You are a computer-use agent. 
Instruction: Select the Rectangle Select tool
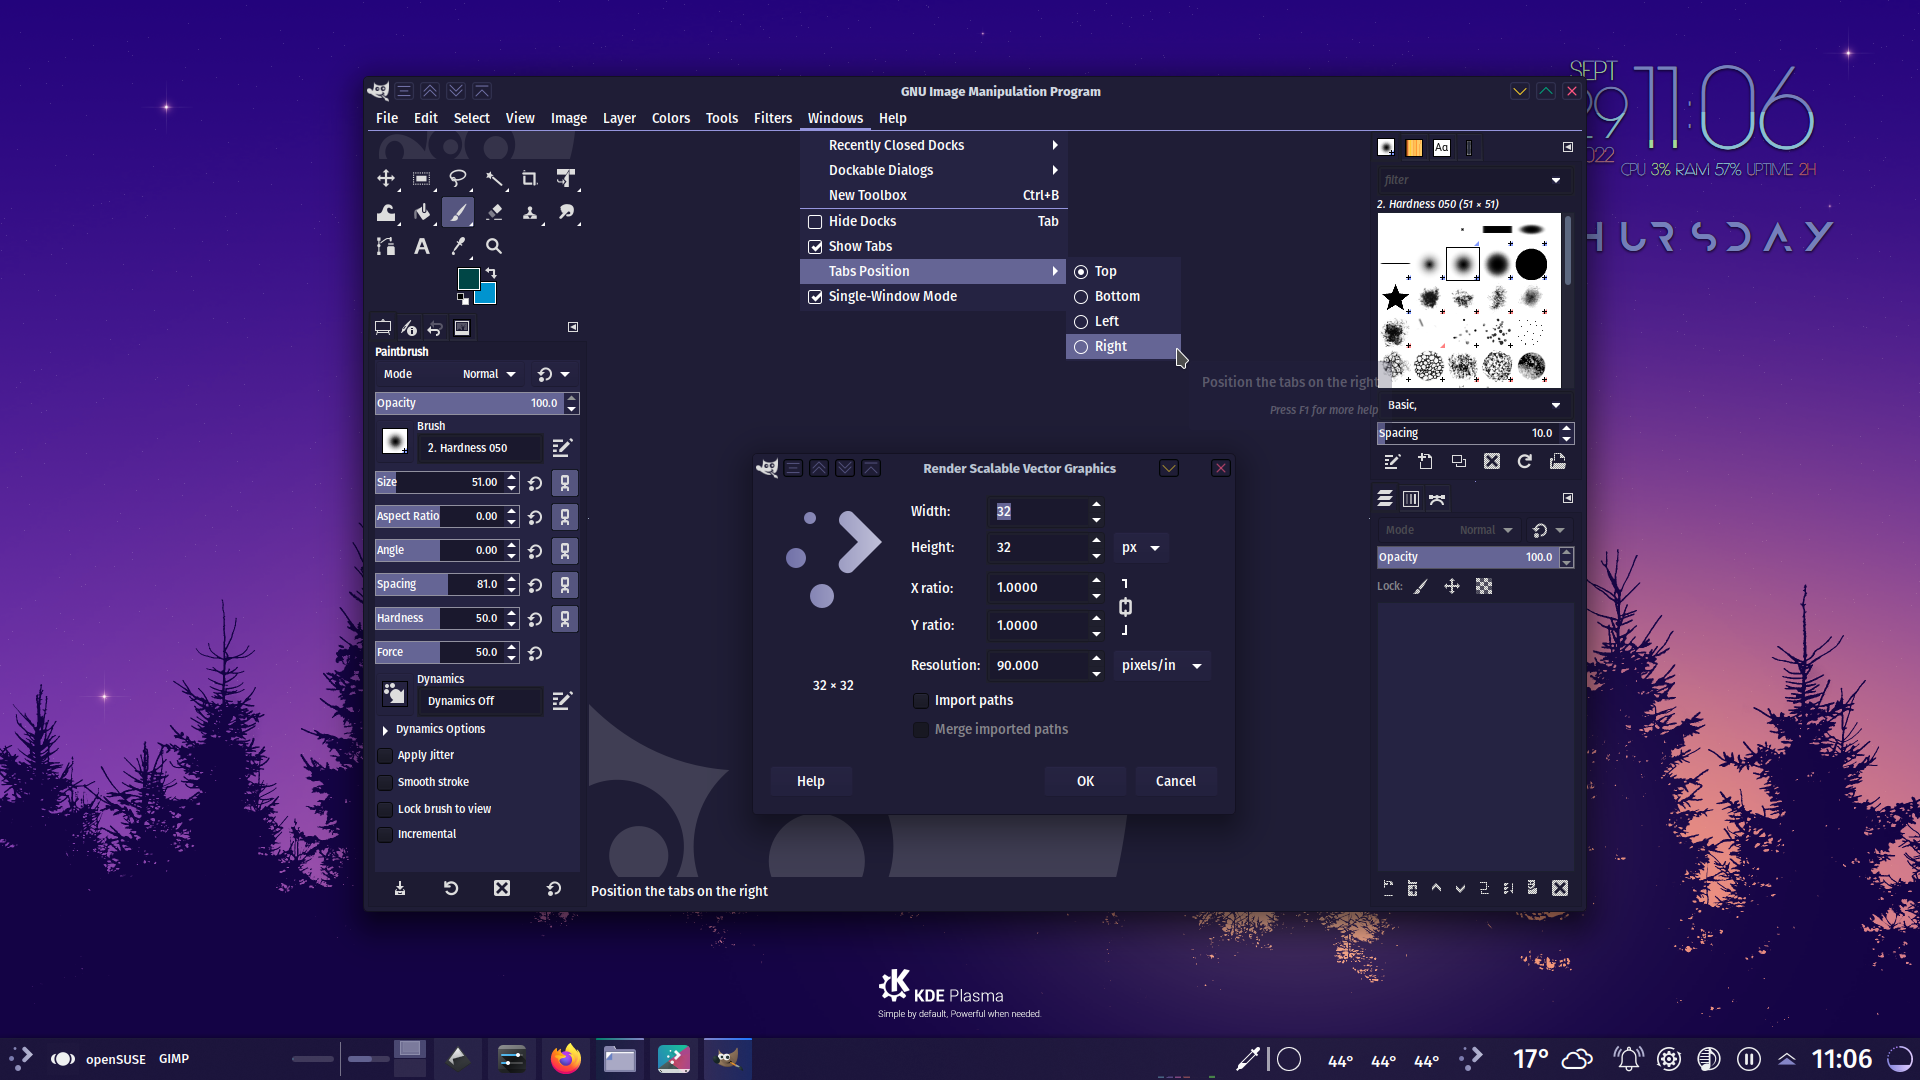421,179
